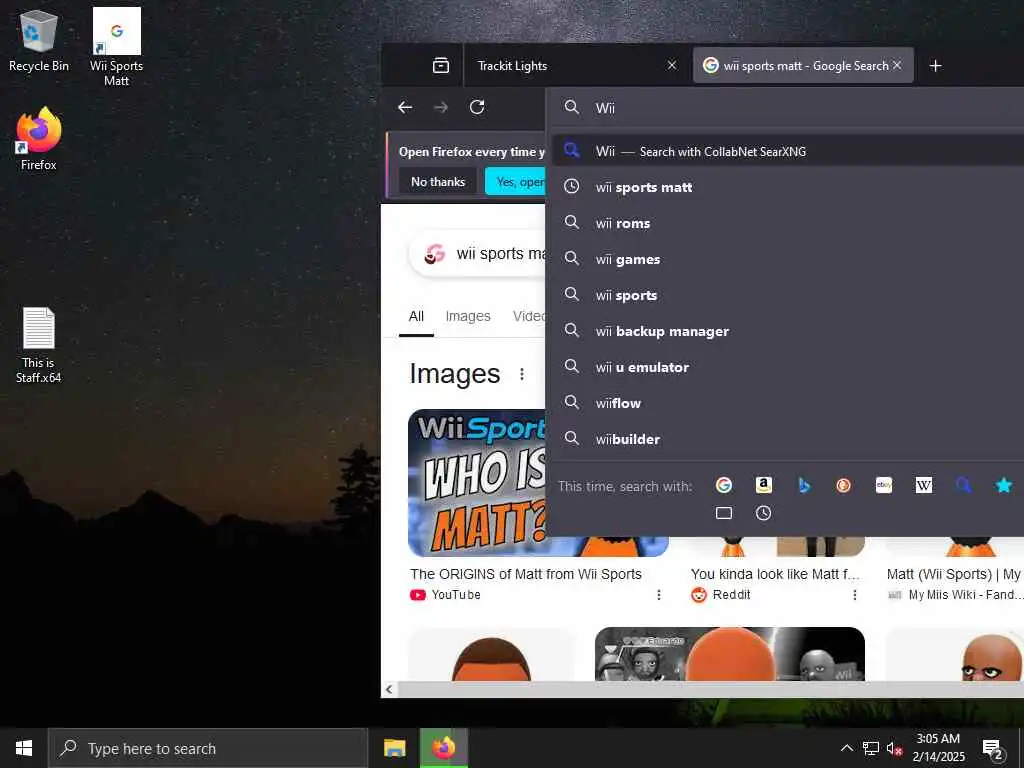The width and height of the screenshot is (1024, 768).
Task: Search History using the clock icon in the engine row
Action: tap(763, 513)
